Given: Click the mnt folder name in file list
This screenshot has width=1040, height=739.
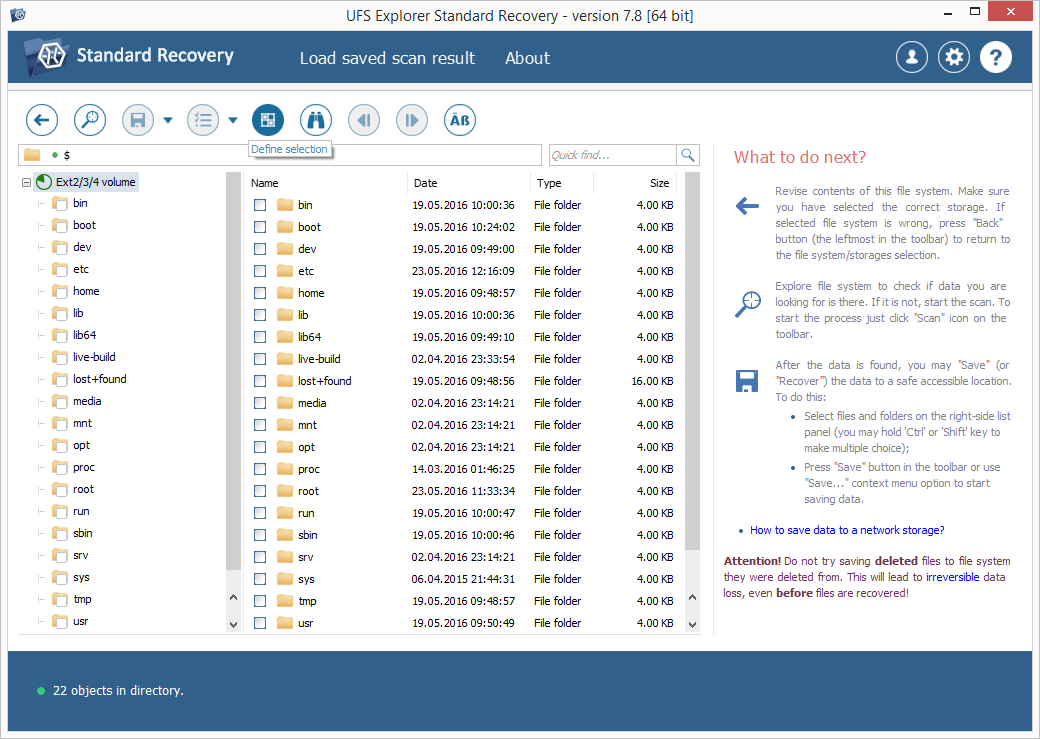Looking at the screenshot, I should 307,425.
